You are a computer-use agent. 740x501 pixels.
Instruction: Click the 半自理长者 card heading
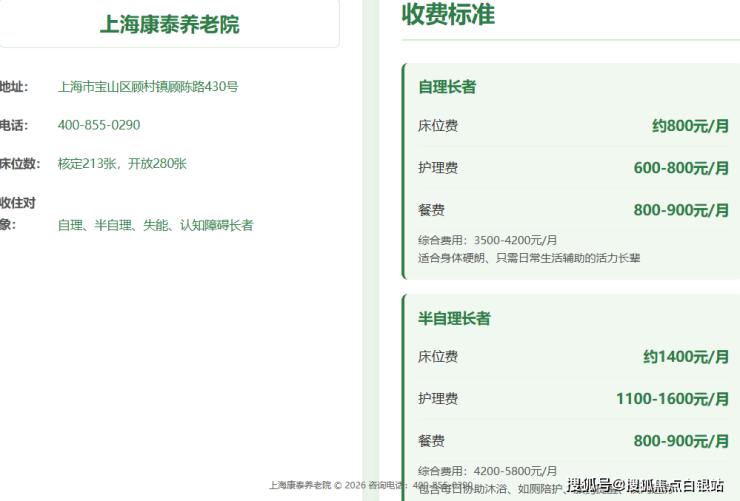(x=454, y=318)
